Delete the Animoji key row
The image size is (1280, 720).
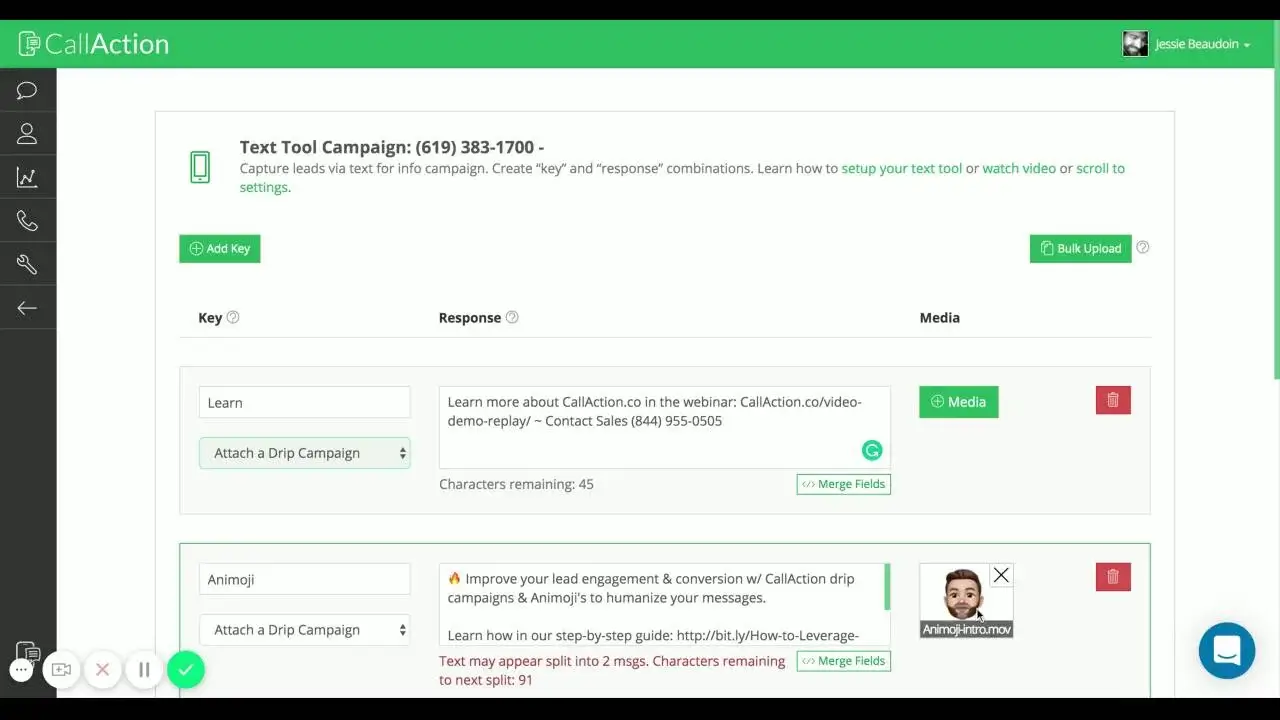(x=1113, y=577)
